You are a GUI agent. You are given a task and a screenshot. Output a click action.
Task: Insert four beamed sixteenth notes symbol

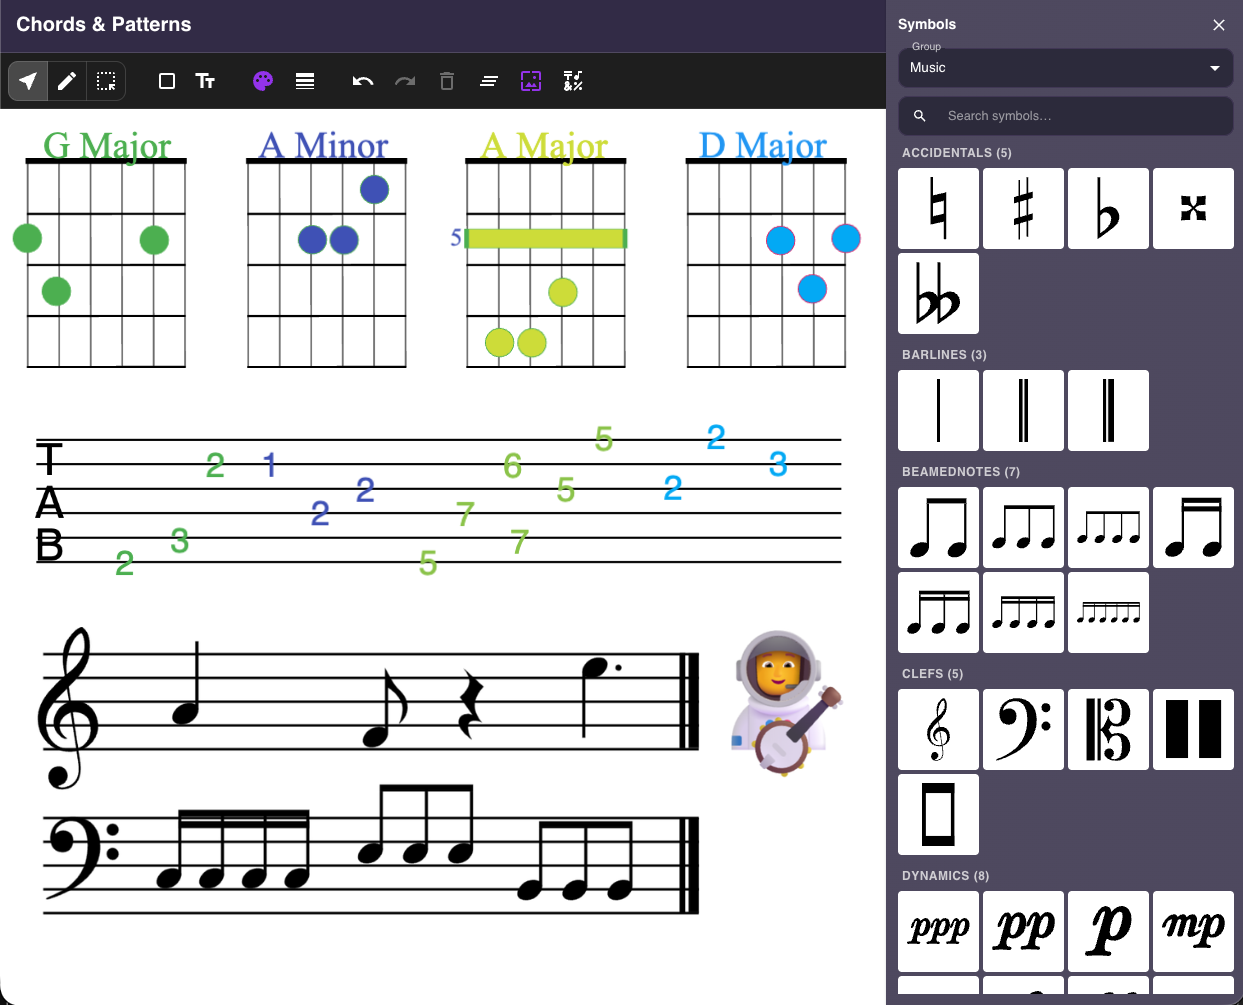click(1023, 612)
